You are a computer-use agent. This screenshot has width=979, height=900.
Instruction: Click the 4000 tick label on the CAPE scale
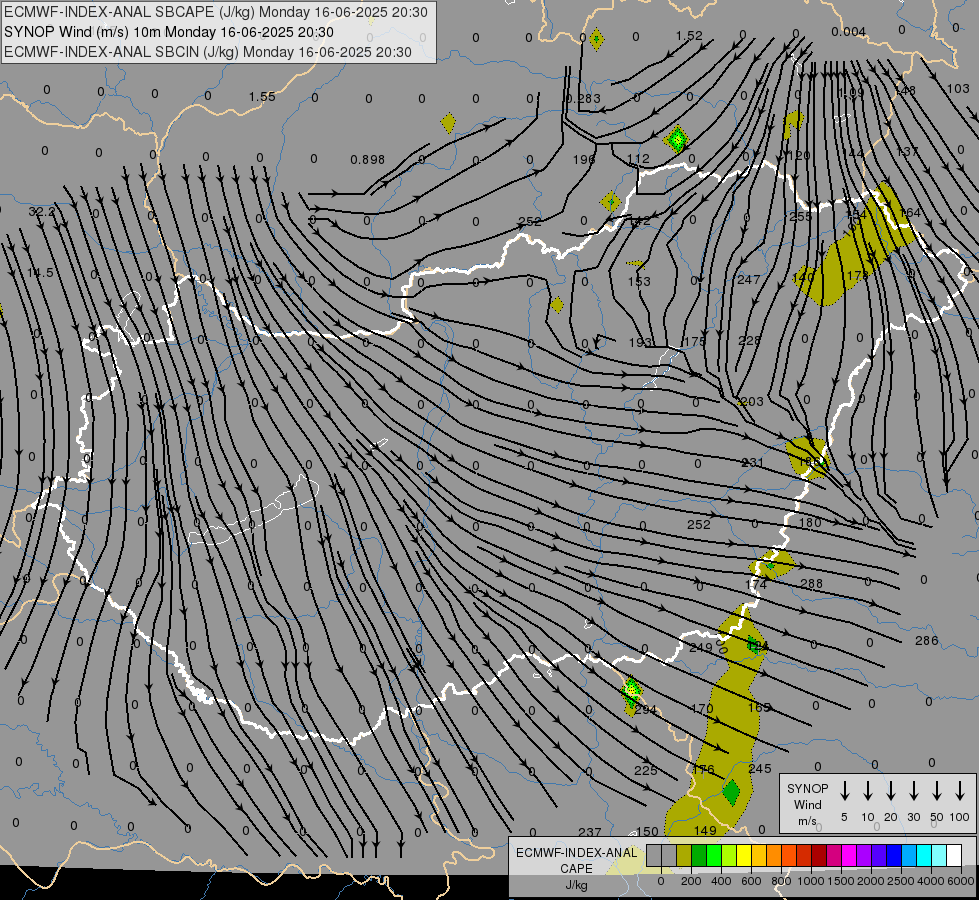(x=931, y=881)
